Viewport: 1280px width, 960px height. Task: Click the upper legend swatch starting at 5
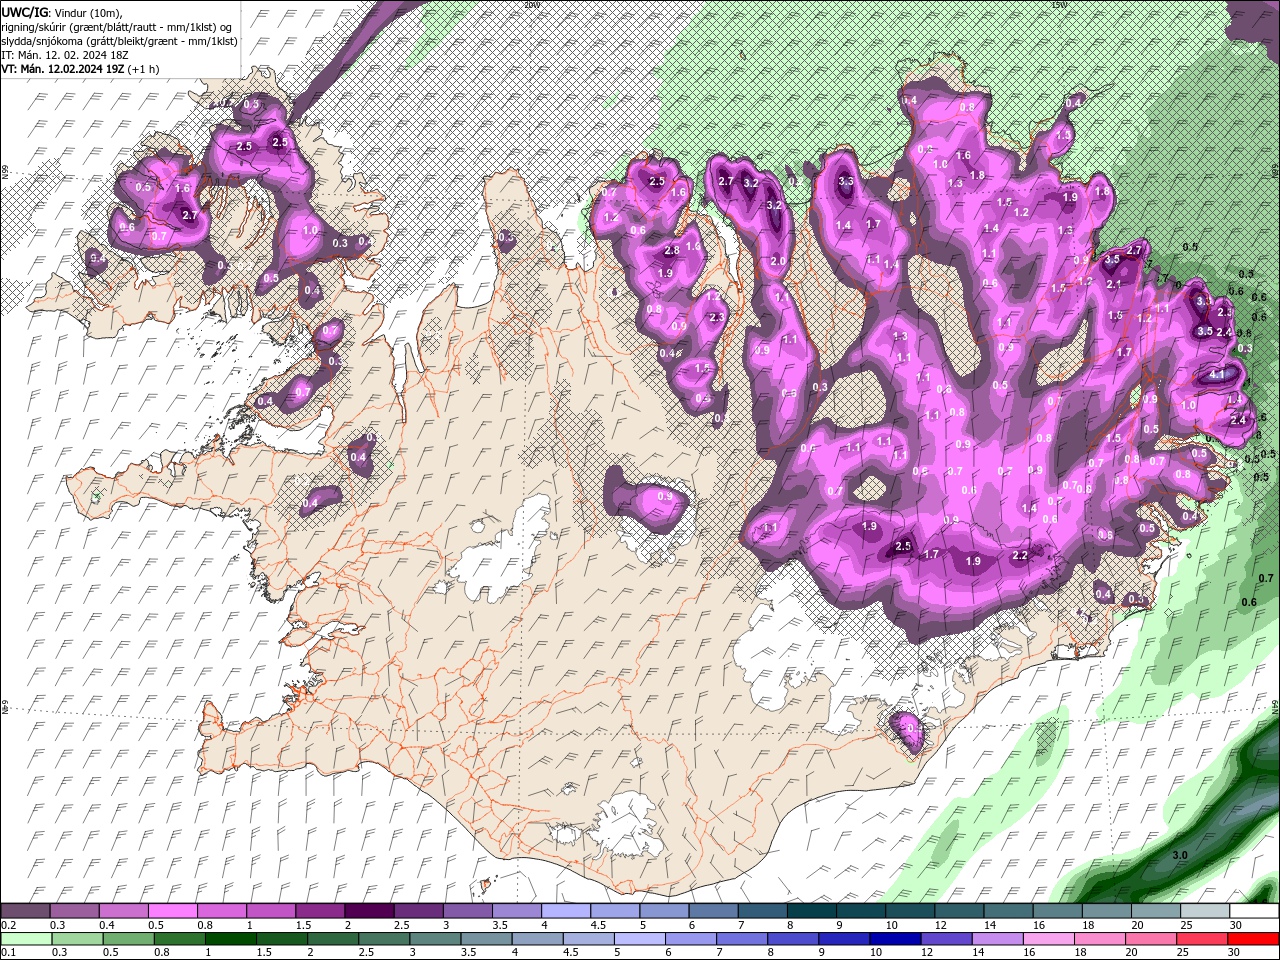click(662, 911)
